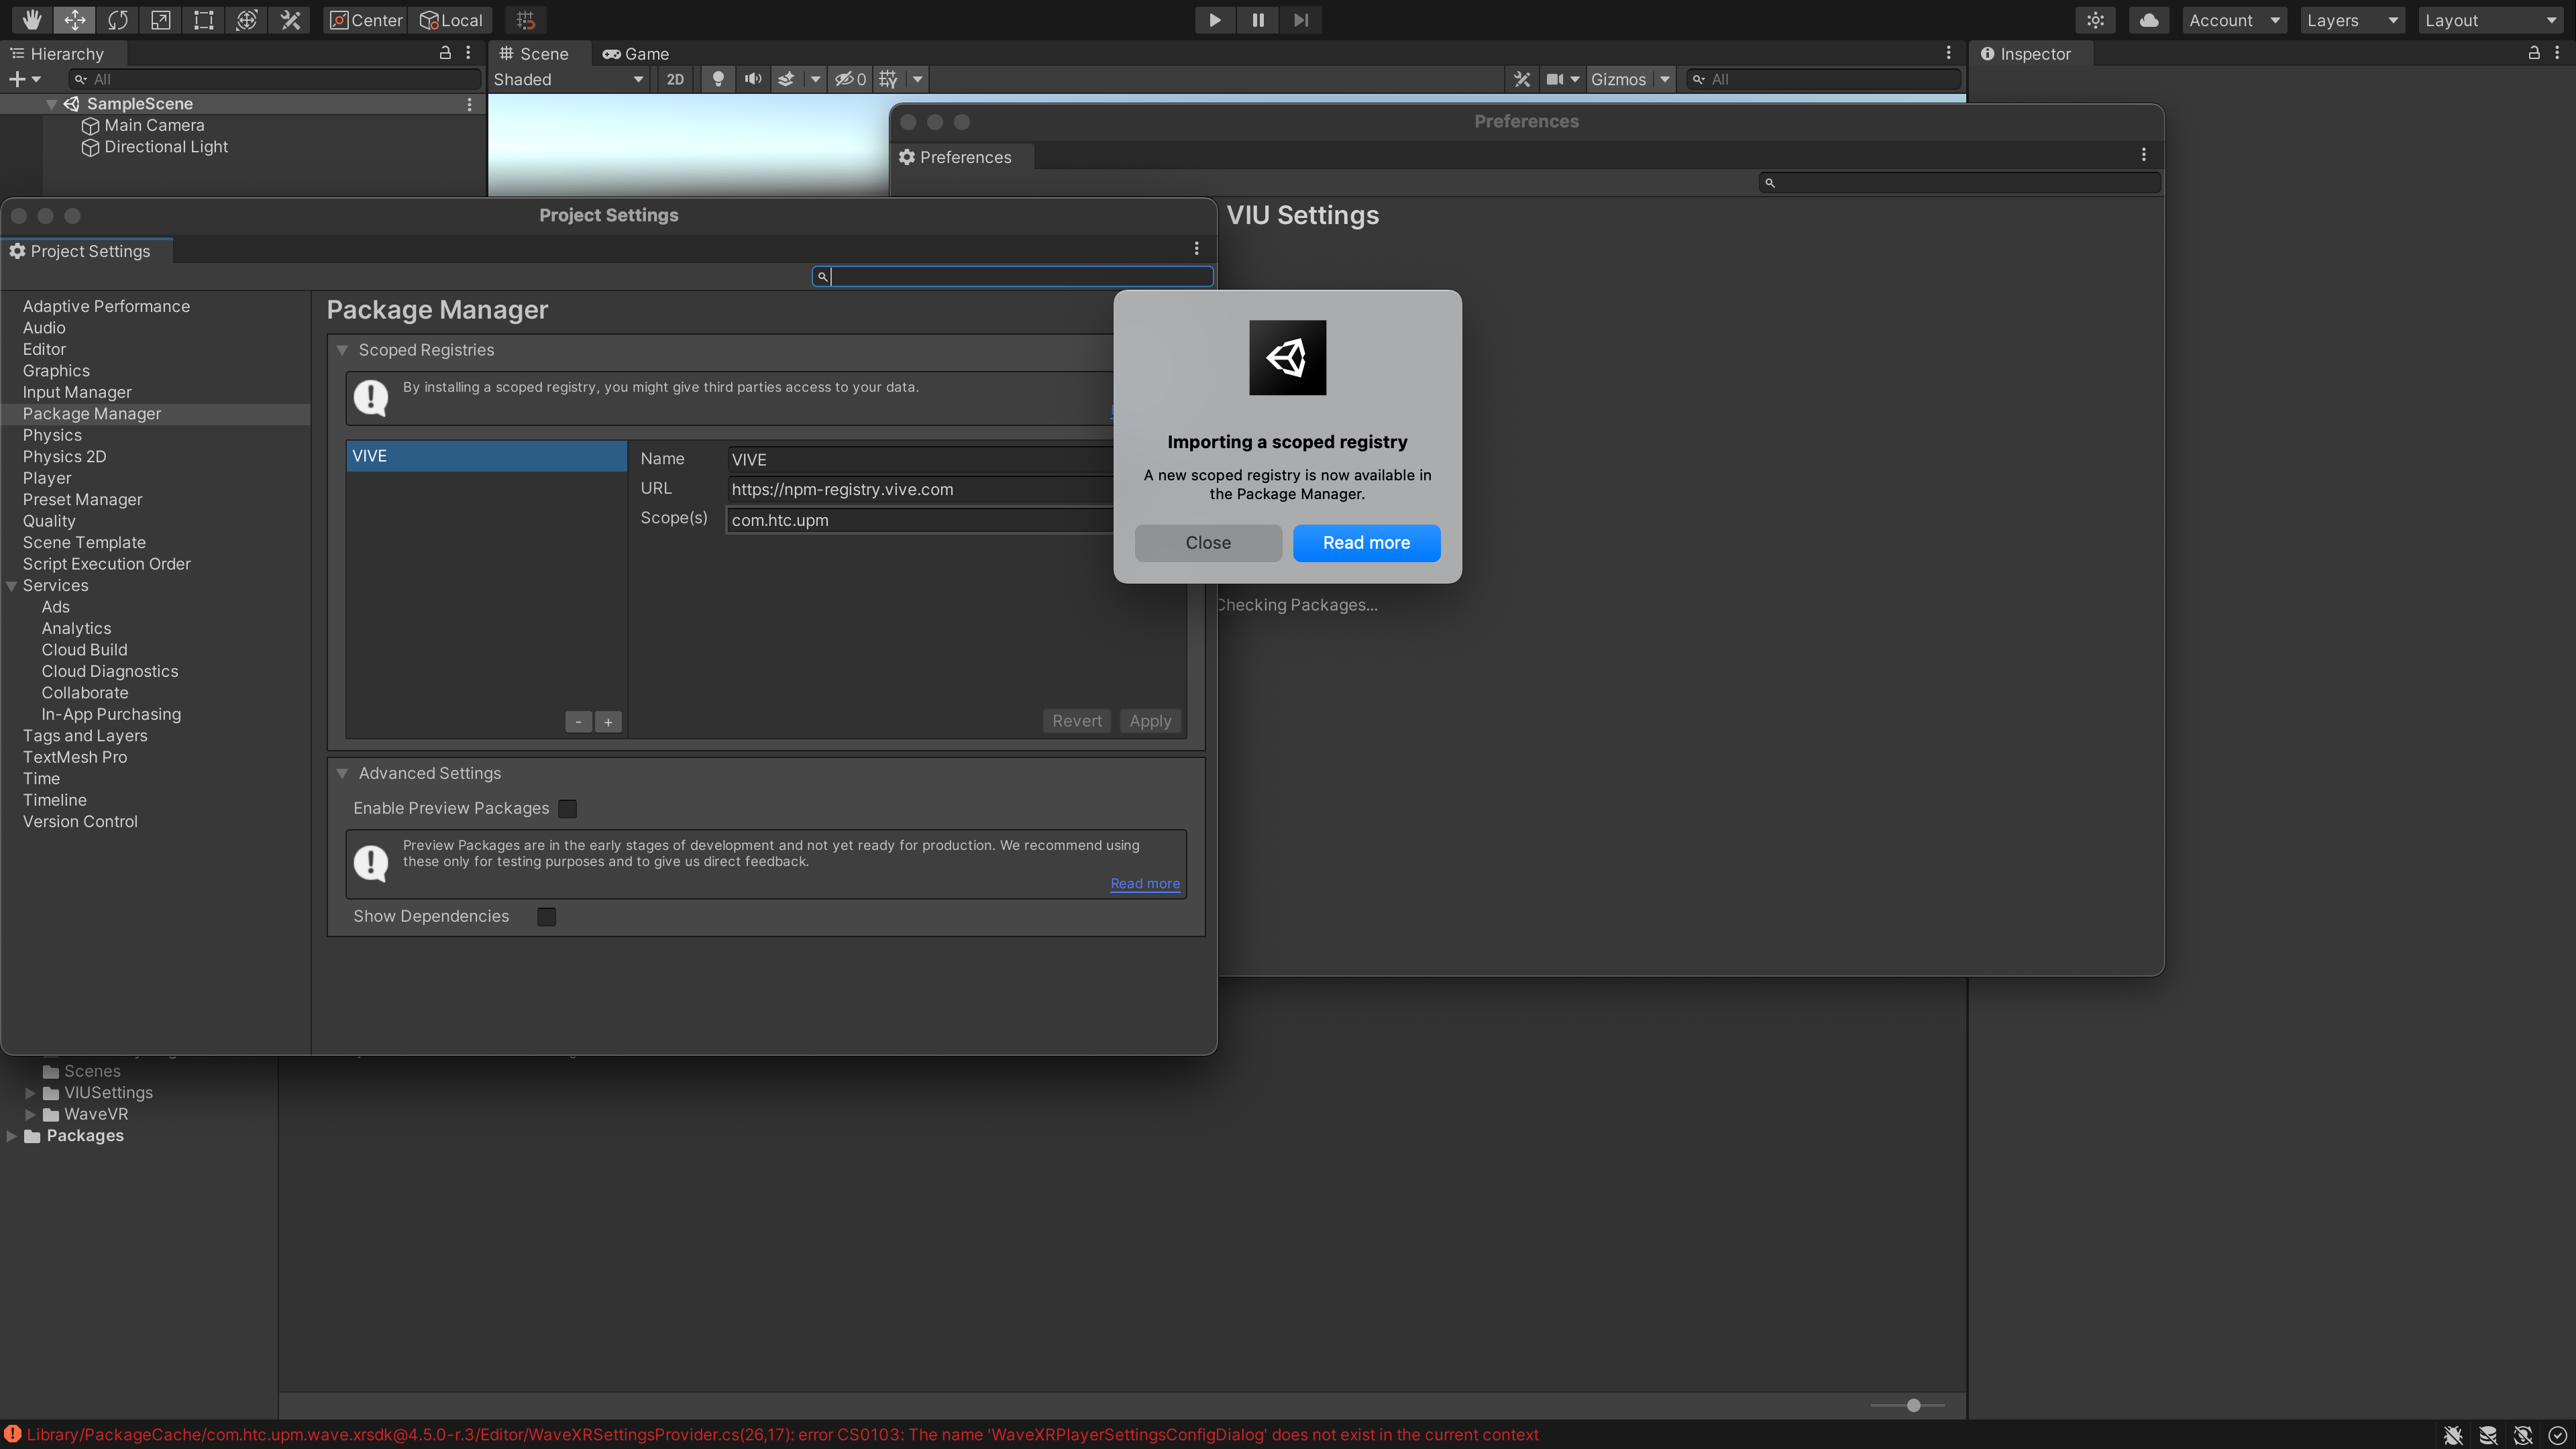Toggle the 2D view mode

pos(675,79)
